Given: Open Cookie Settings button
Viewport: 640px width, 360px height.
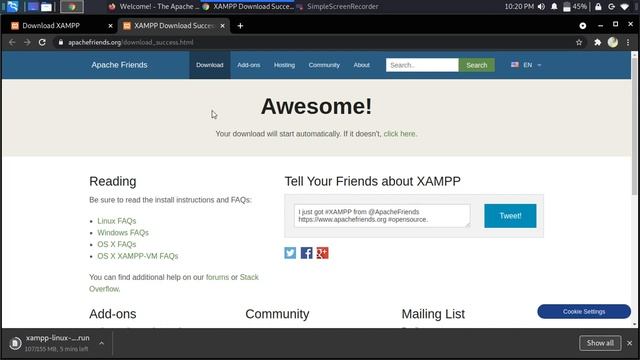Looking at the screenshot, I should (x=584, y=311).
